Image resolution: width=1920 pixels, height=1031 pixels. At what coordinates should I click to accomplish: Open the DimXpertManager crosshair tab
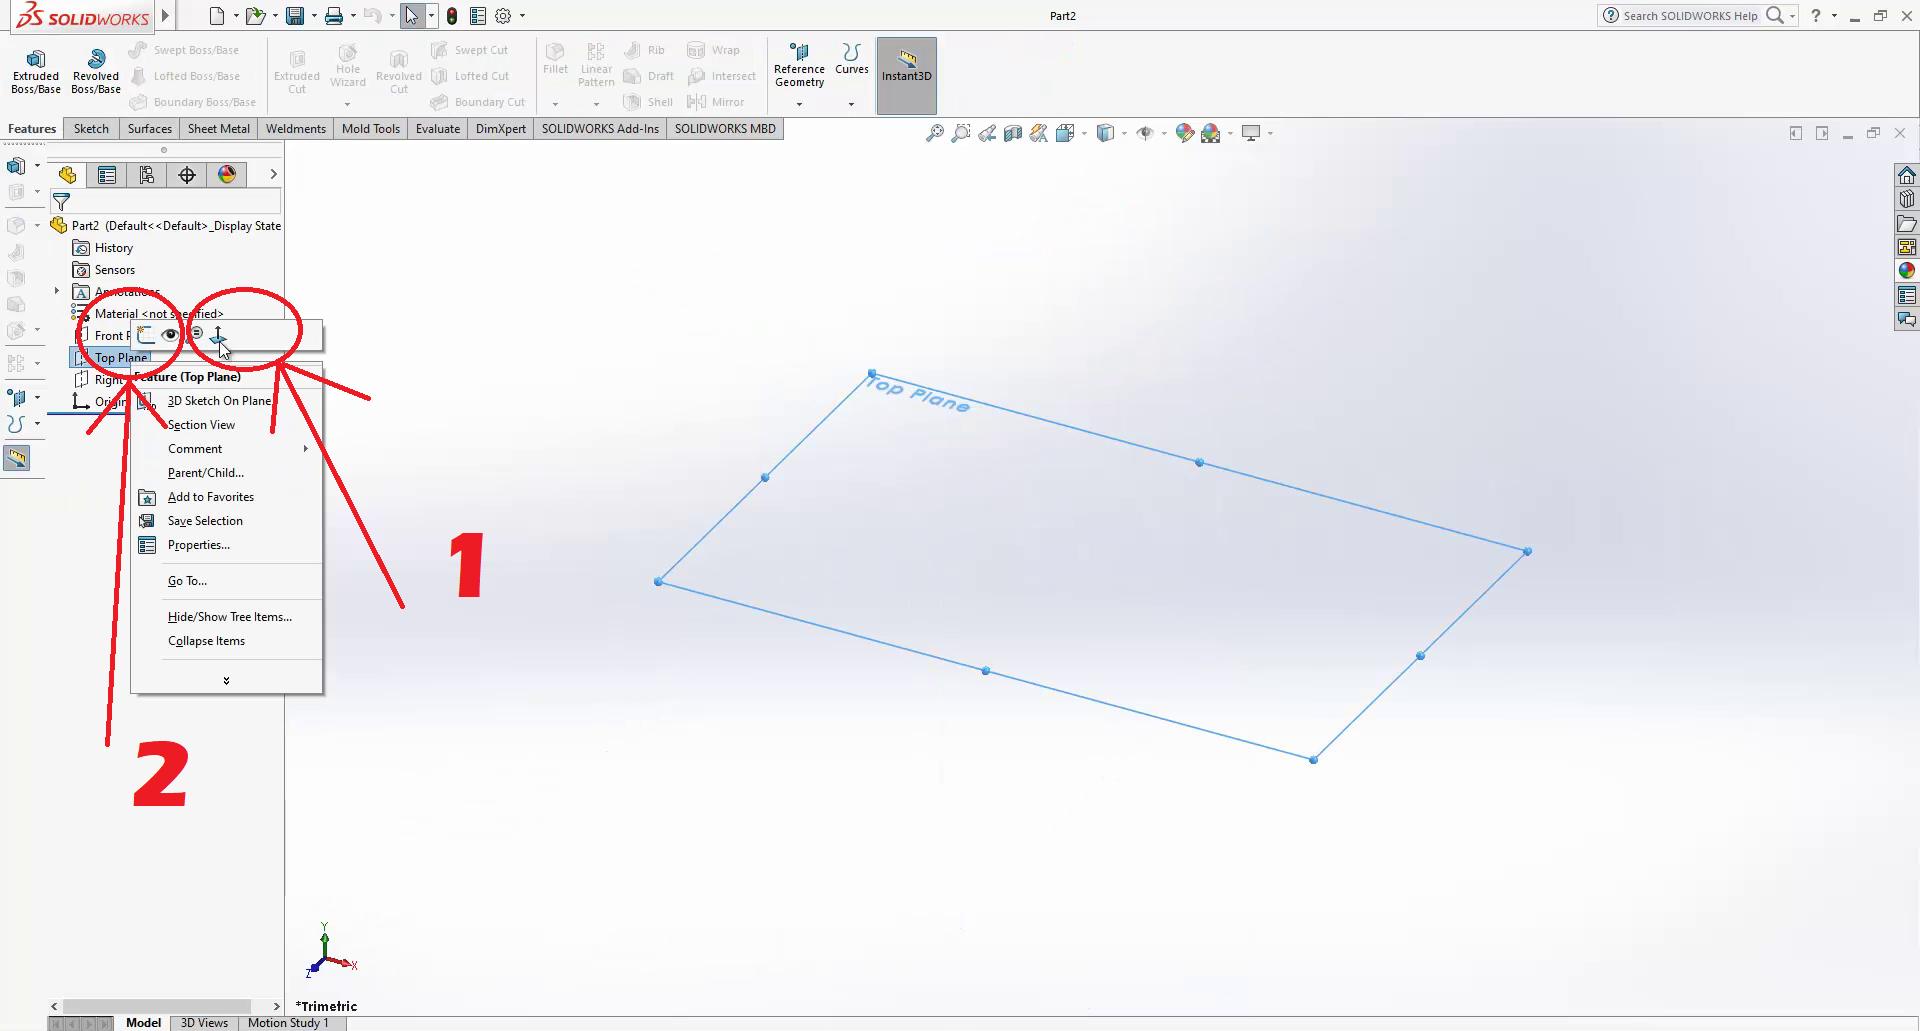coord(187,175)
